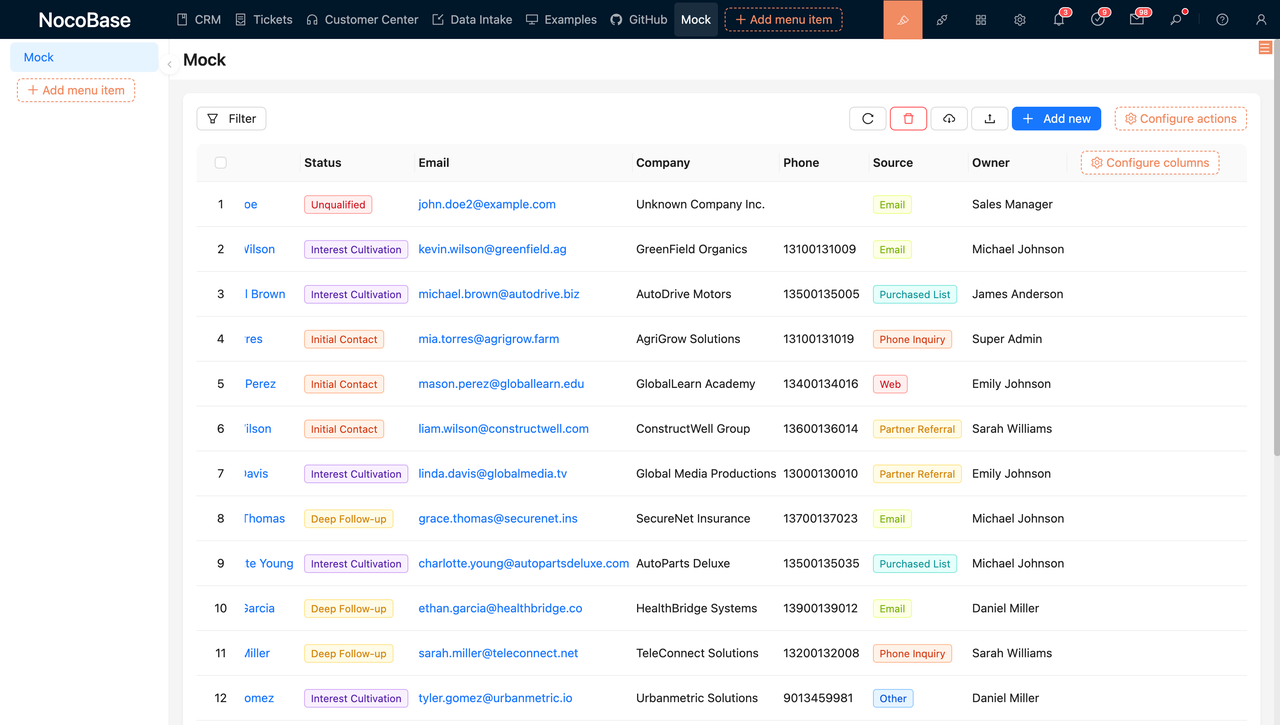Open email kevin.wilson@greenfield.ag
The width and height of the screenshot is (1280, 725).
[492, 249]
